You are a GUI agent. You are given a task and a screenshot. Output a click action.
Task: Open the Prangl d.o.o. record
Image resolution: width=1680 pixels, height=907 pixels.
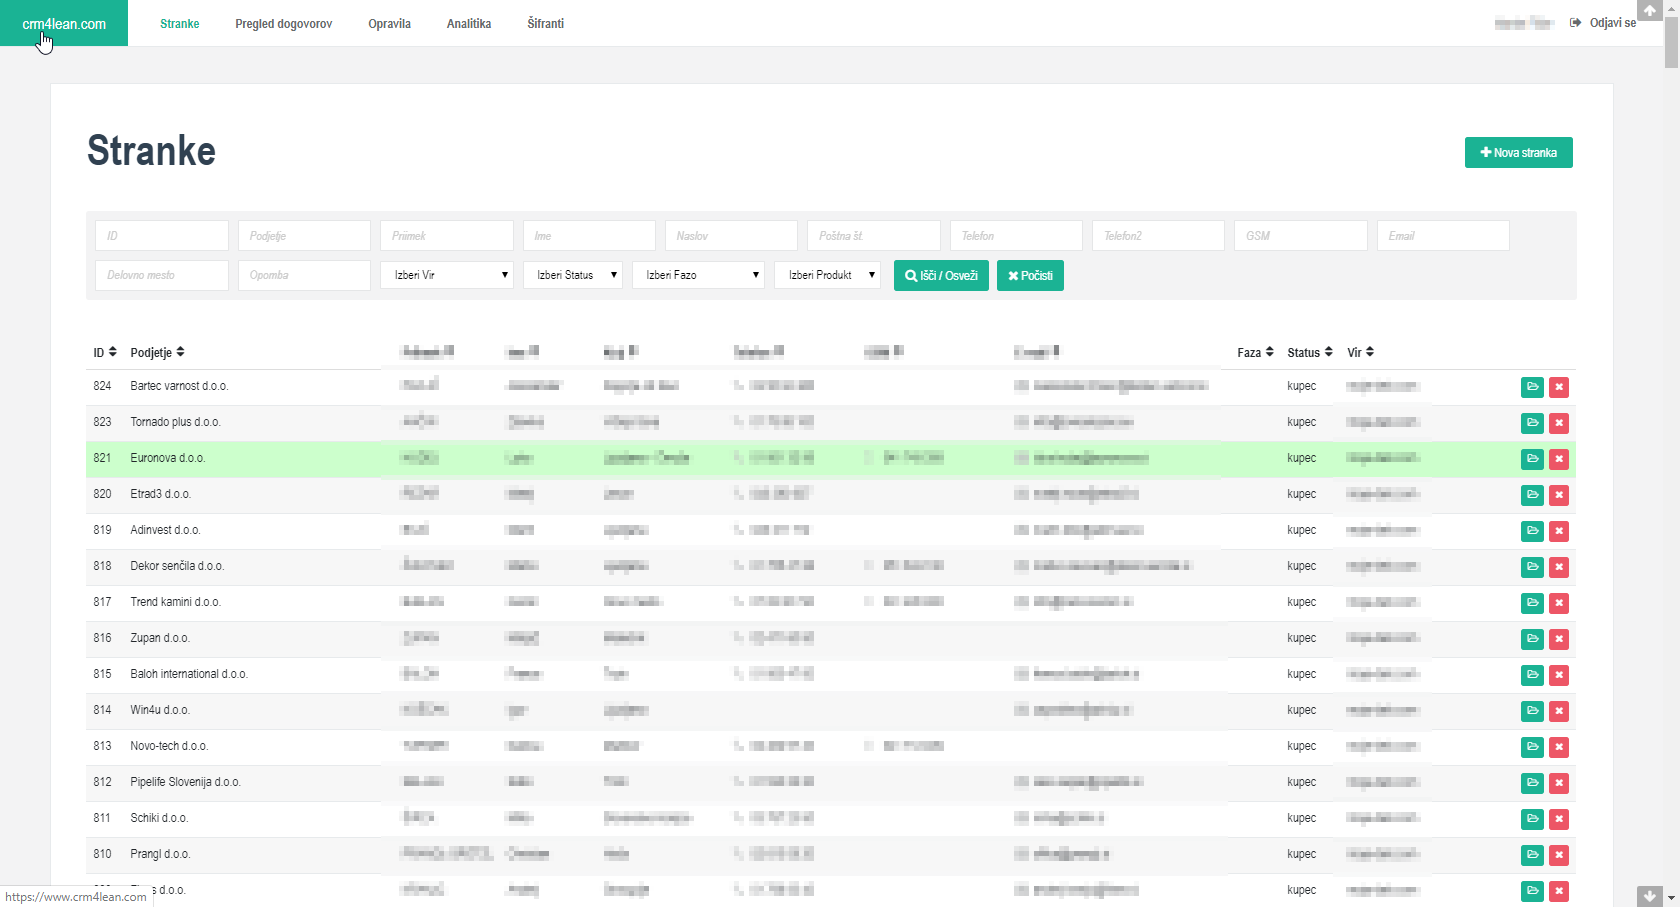[x=1532, y=855]
